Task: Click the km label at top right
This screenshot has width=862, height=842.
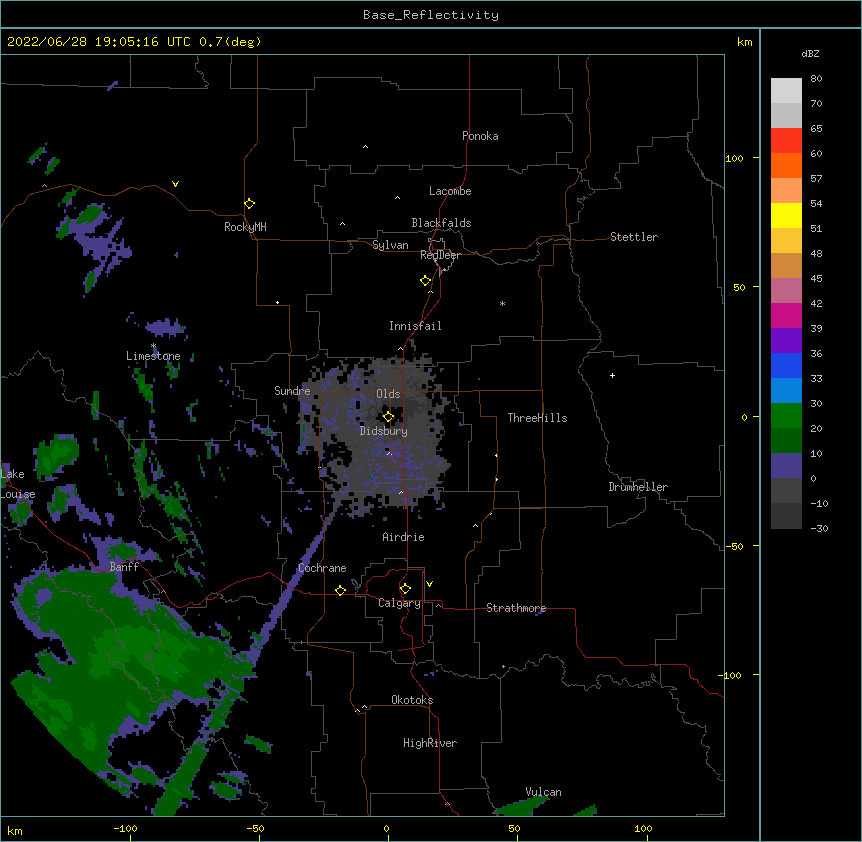Action: point(744,42)
